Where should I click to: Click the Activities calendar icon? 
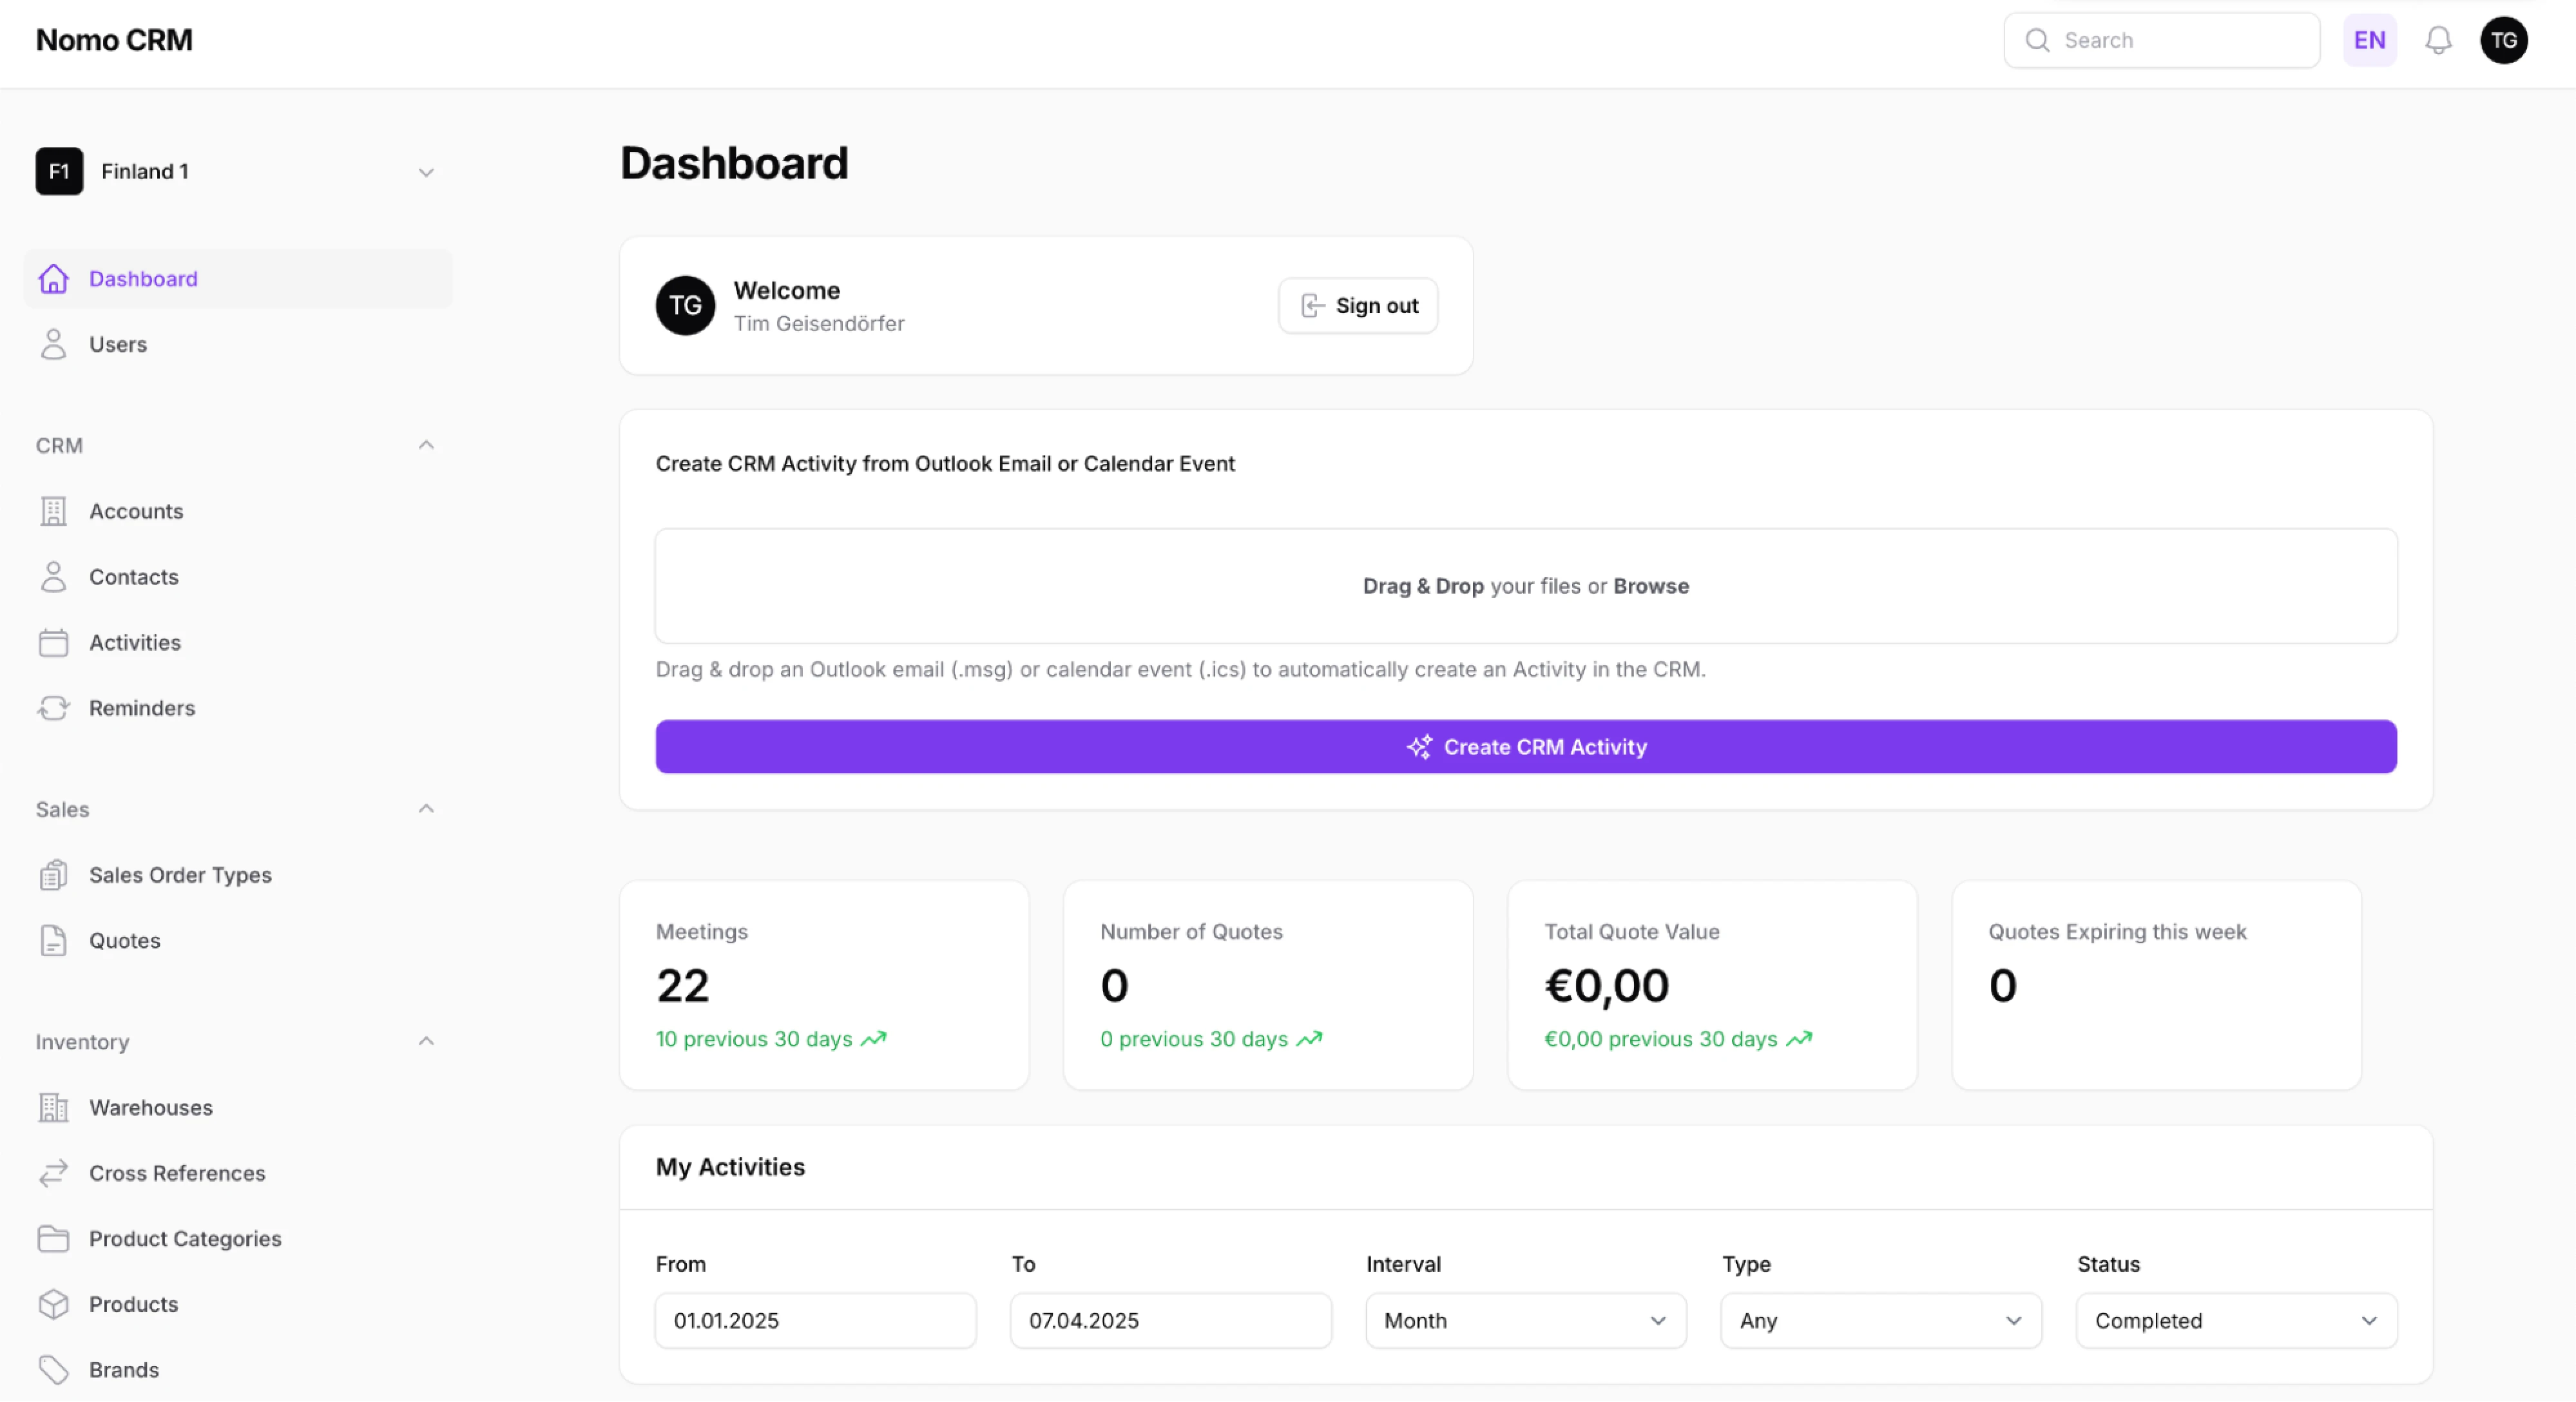(53, 642)
